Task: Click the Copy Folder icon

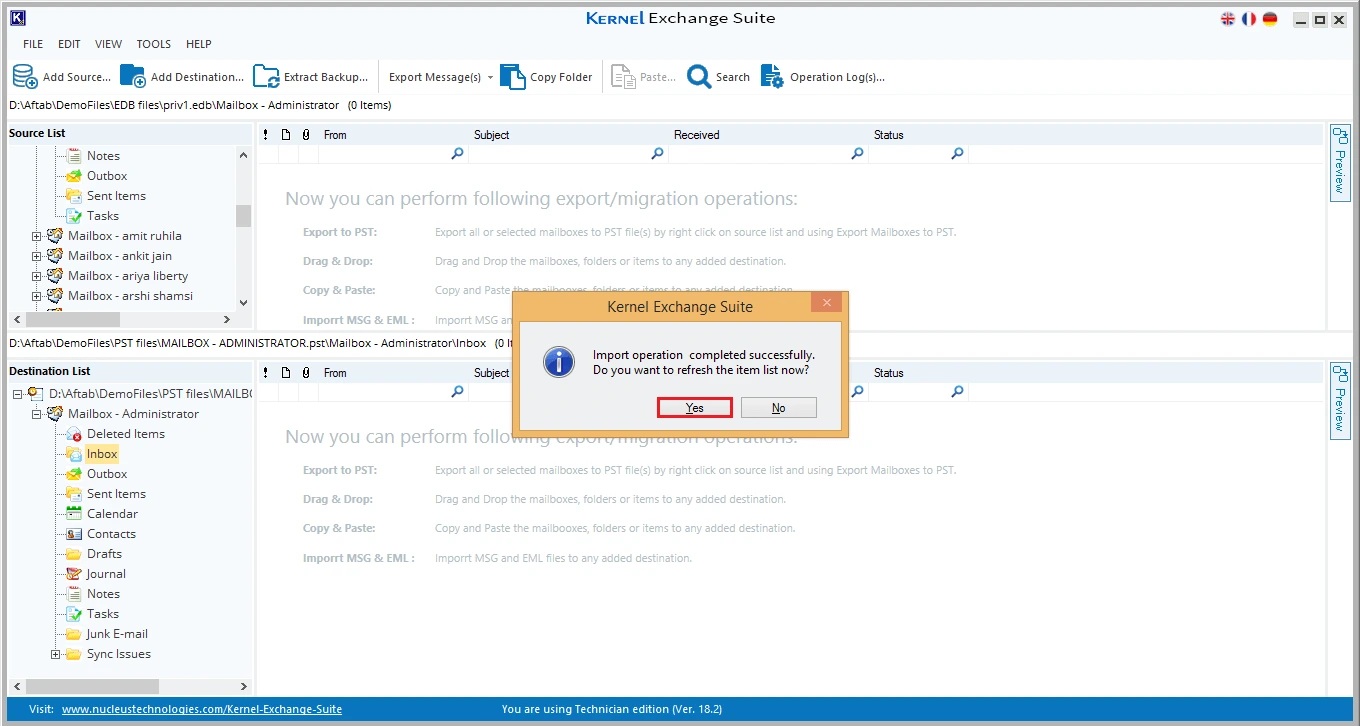Action: click(x=513, y=77)
